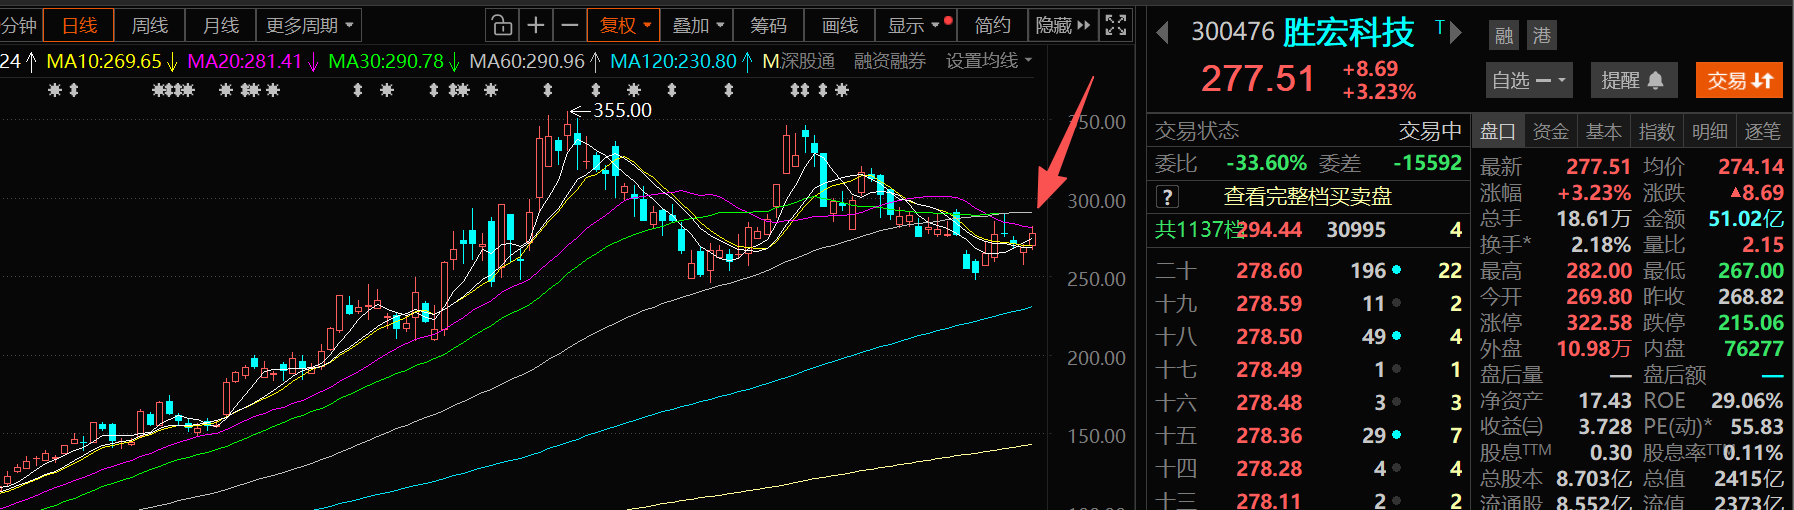
Task: Switch to 基本 fundamentals tab
Action: [1603, 131]
